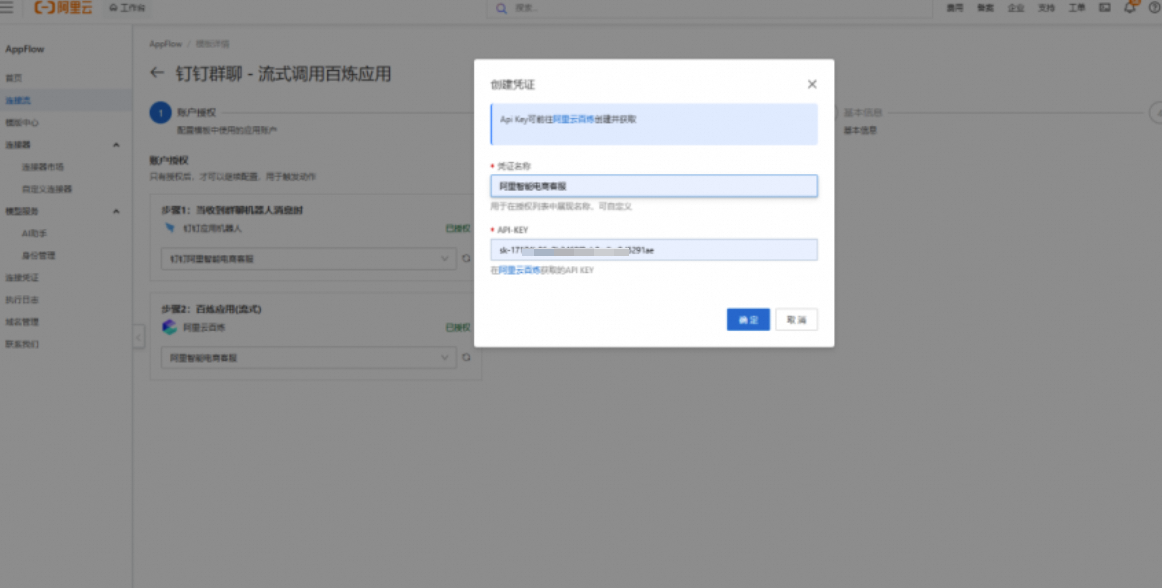Click the 基本信息 step label
1162x588 pixels.
click(x=863, y=113)
